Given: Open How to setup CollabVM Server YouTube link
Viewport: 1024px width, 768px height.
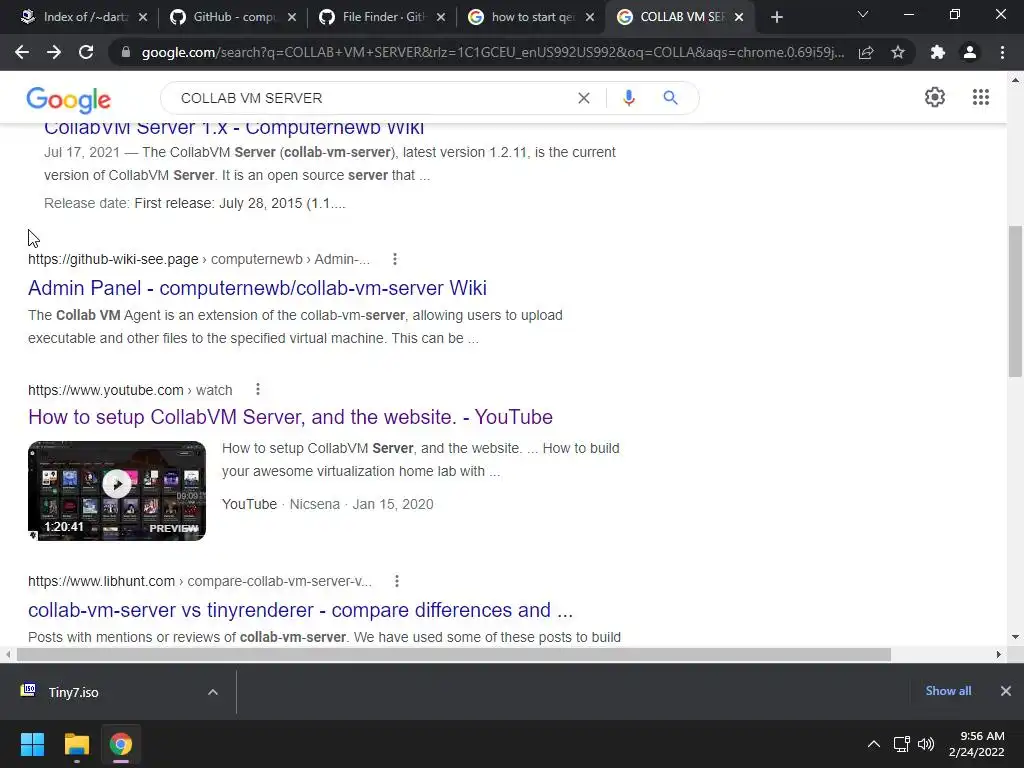Looking at the screenshot, I should click(x=291, y=417).
